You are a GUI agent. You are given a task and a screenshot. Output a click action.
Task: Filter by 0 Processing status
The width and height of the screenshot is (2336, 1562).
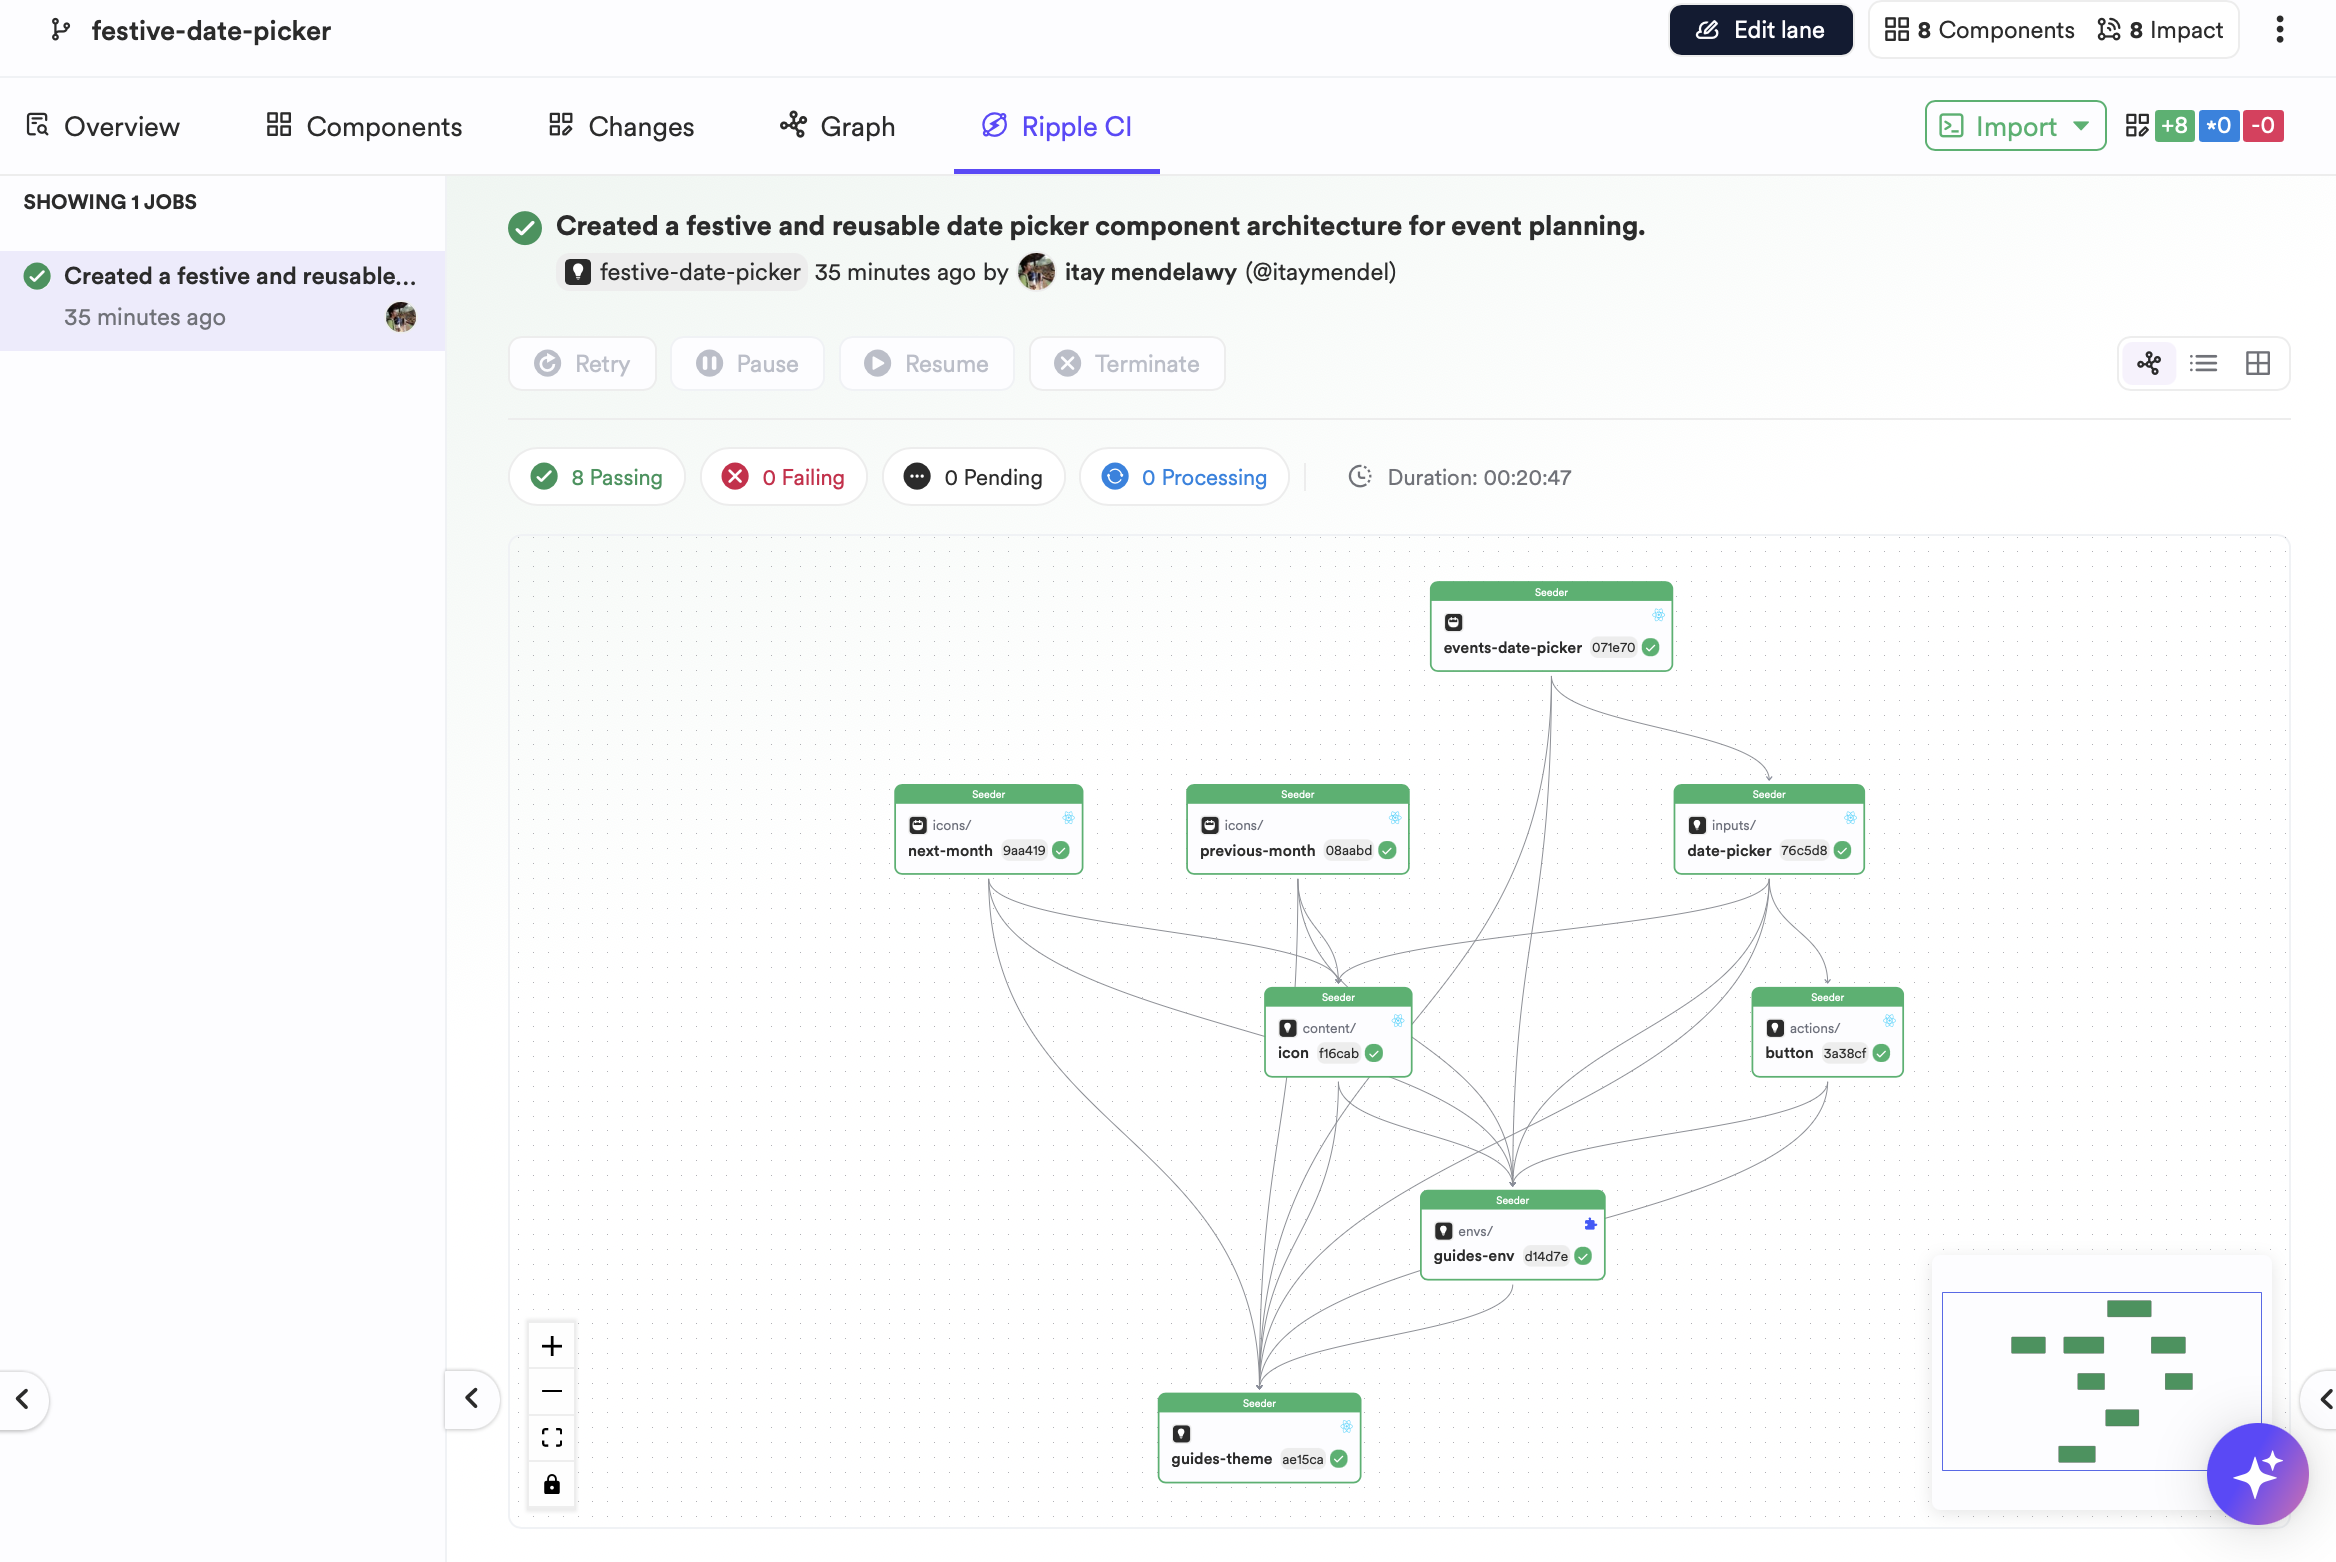[1185, 477]
